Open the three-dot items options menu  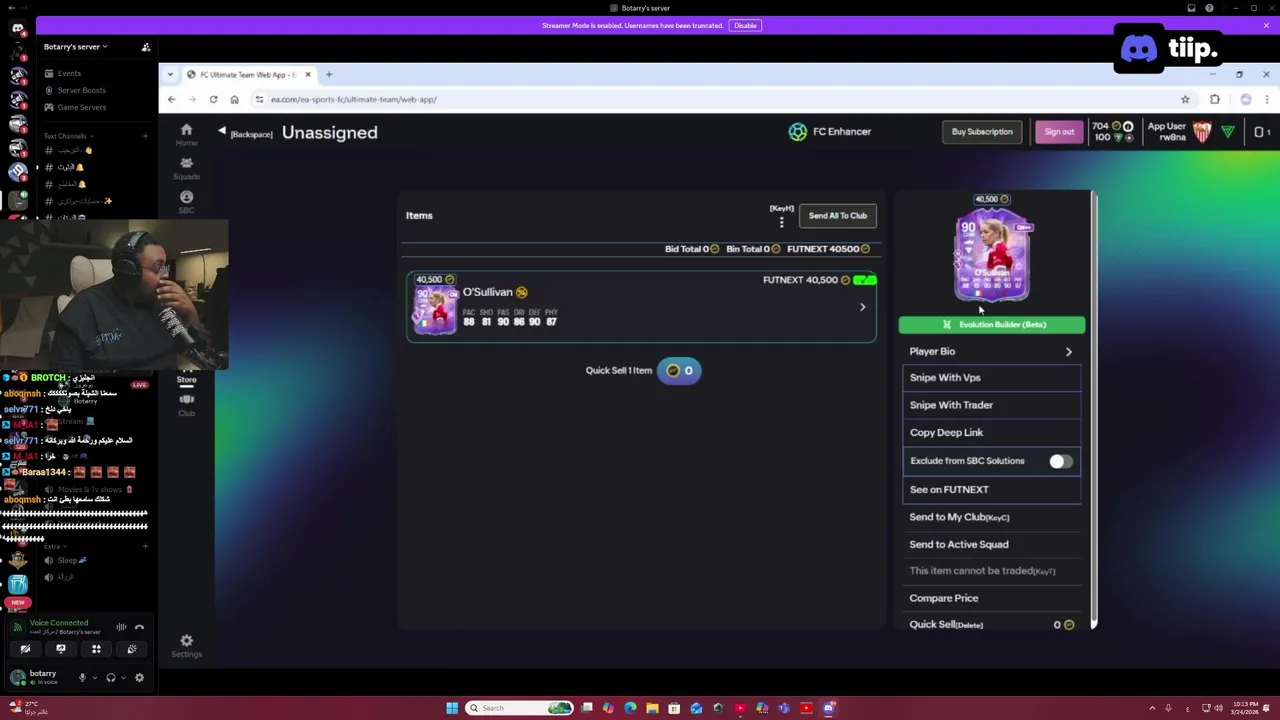click(782, 222)
